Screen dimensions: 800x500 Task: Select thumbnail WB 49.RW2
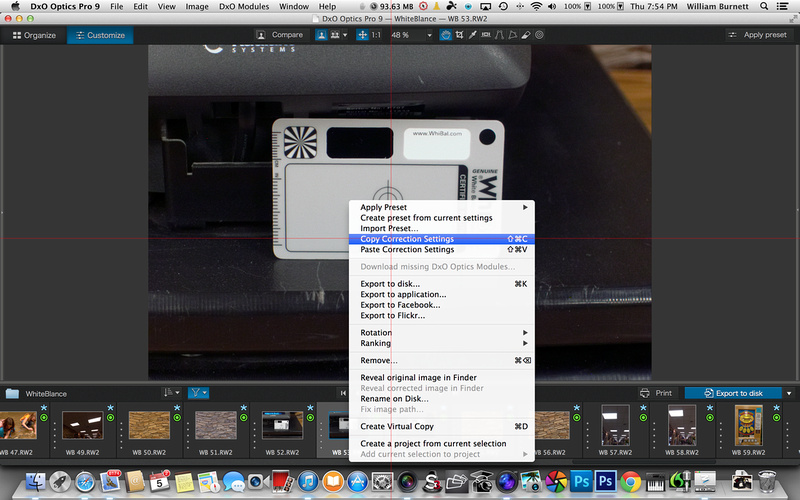coord(82,425)
